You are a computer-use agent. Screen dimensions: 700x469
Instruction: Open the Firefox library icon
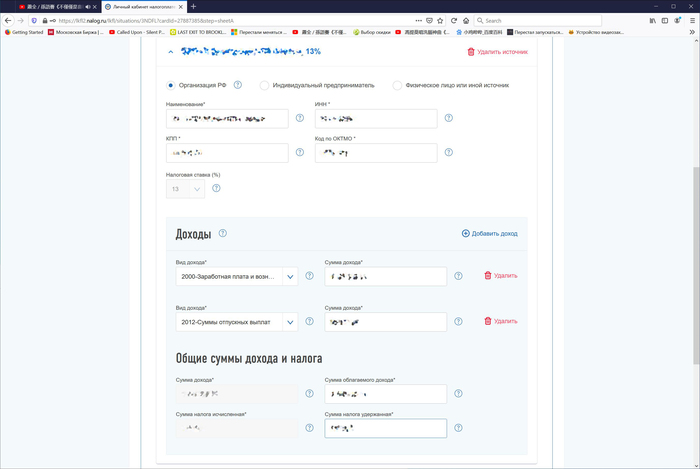[x=653, y=21]
